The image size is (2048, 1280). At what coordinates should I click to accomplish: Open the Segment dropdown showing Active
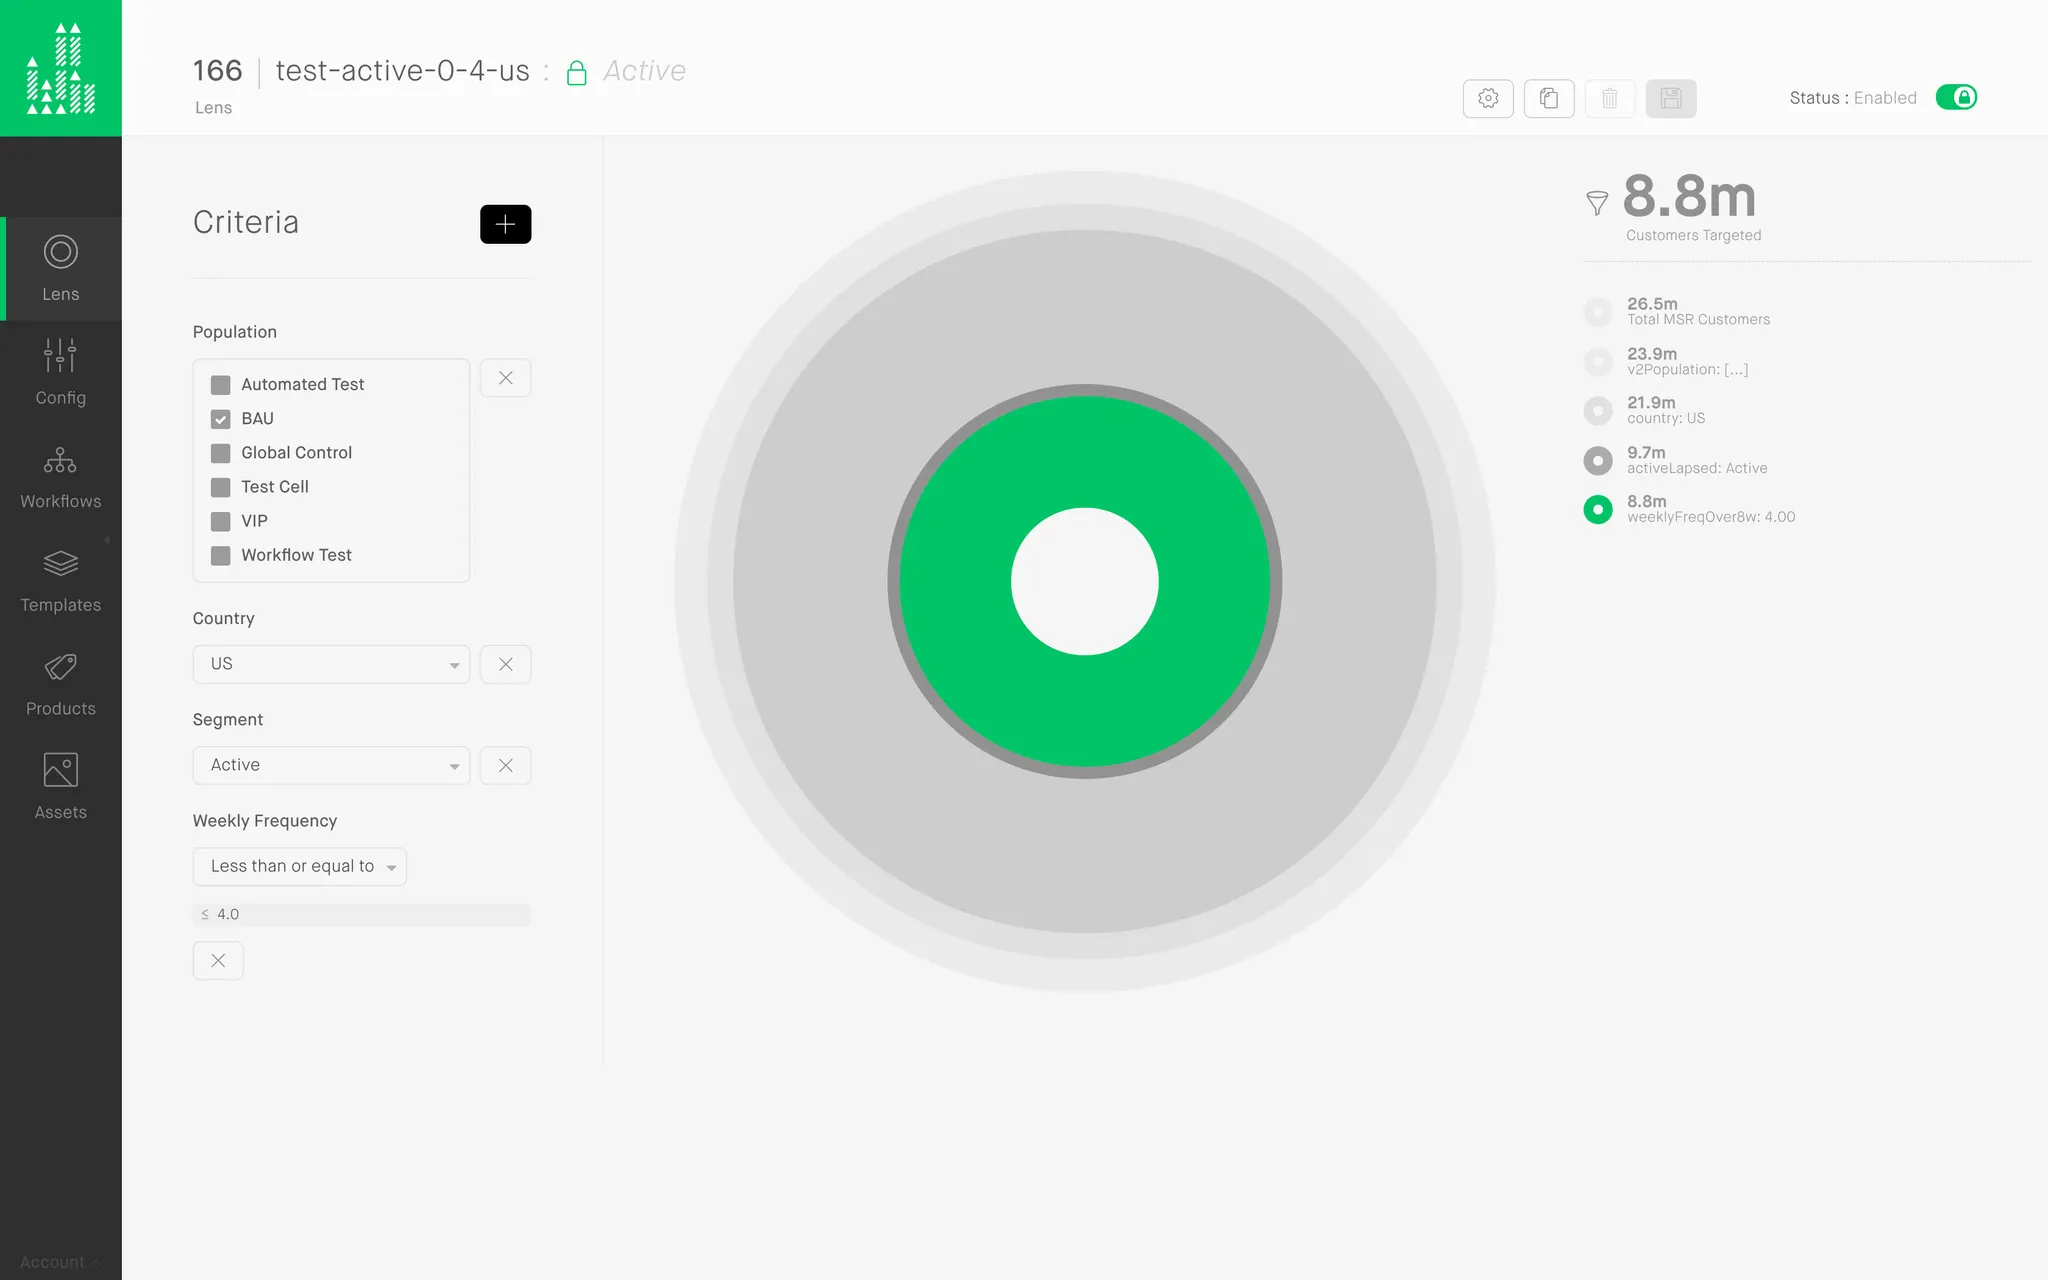[331, 765]
